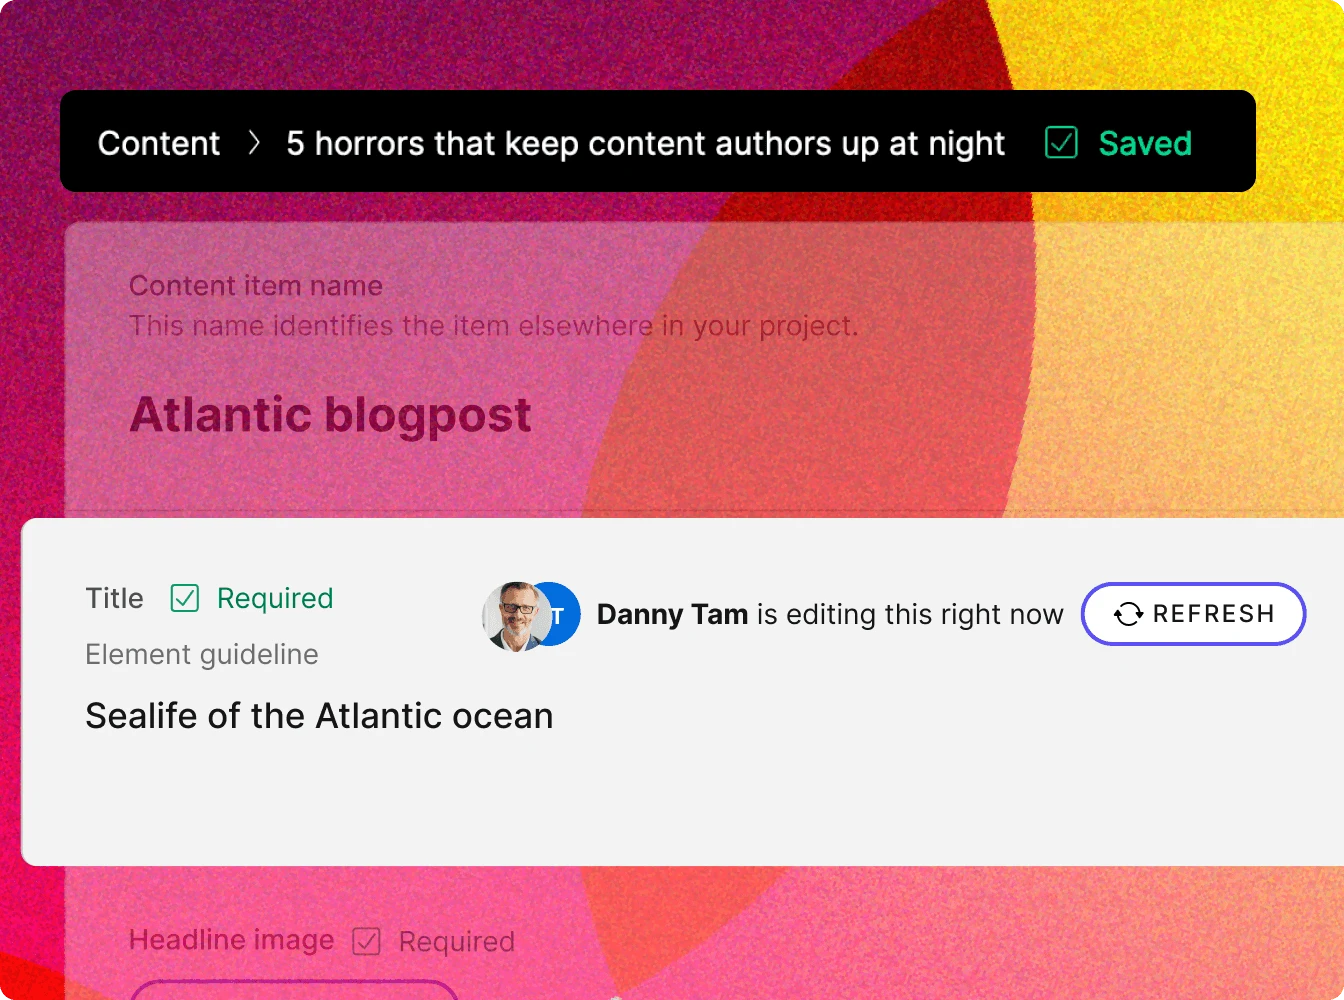Toggle the Required checkbox for the Title element
The image size is (1344, 1000).
click(184, 597)
